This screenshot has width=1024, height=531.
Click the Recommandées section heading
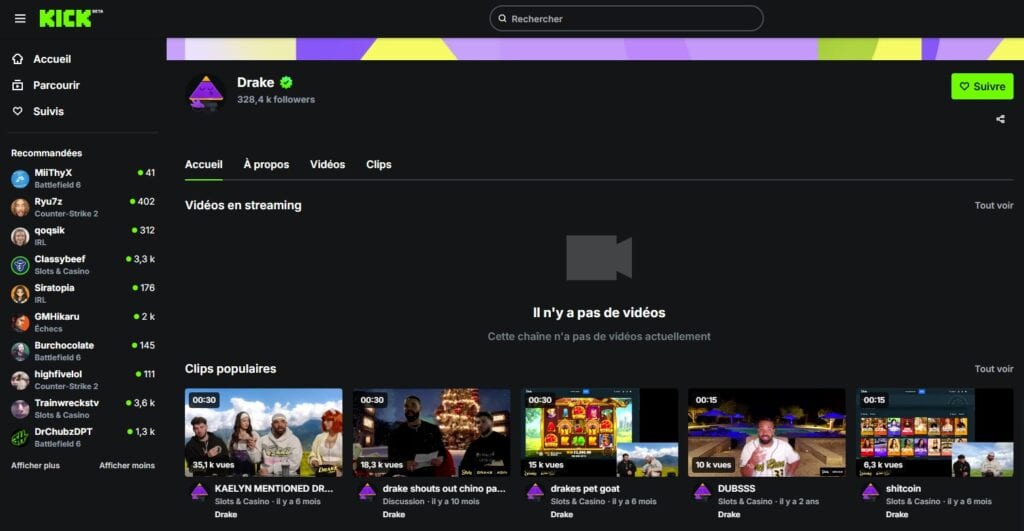[46, 153]
